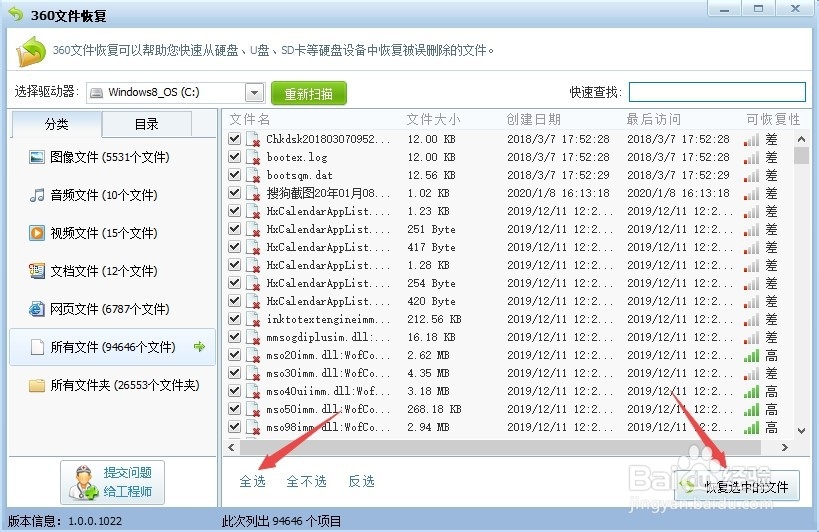The width and height of the screenshot is (819, 532).
Task: Click the deleted-file icon for bootex.log
Action: click(253, 157)
